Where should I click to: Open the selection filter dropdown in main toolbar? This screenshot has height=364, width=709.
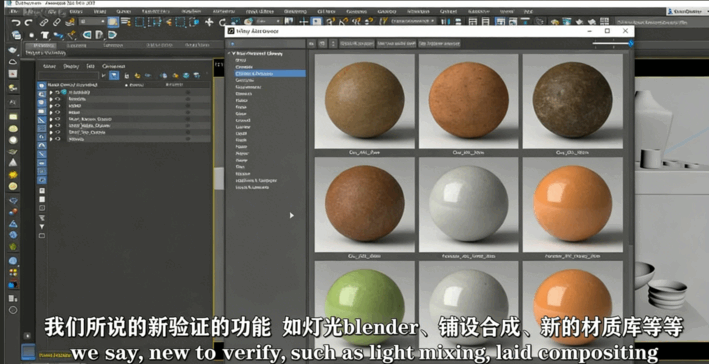[x=92, y=22]
